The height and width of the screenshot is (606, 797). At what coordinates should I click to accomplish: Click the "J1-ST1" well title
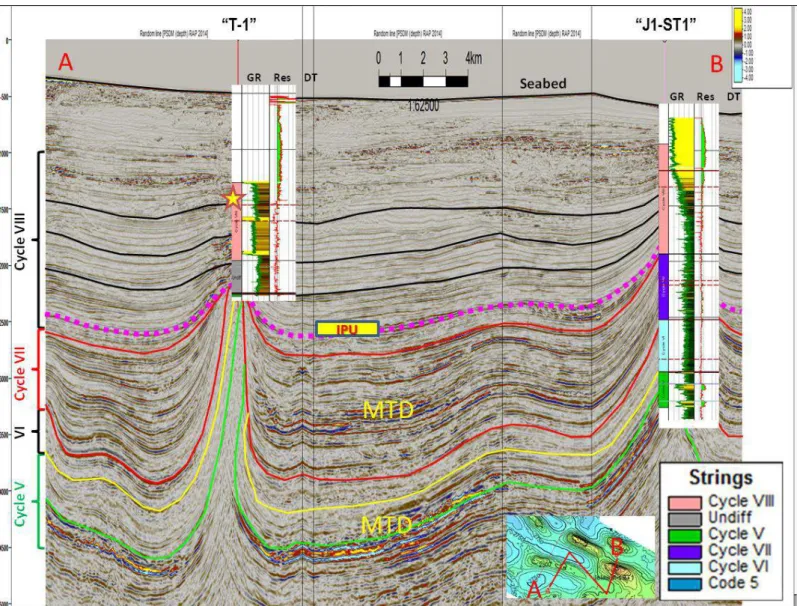[x=665, y=24]
